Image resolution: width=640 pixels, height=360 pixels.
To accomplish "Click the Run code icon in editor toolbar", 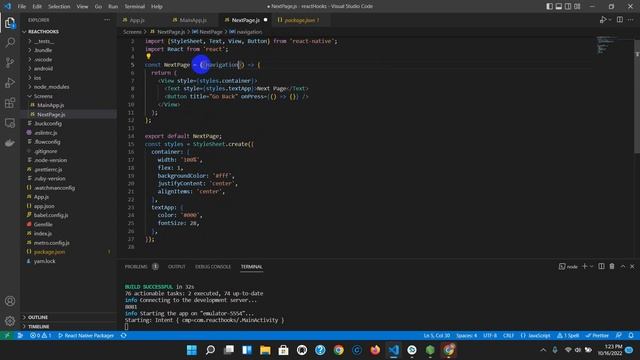I will 603,20.
